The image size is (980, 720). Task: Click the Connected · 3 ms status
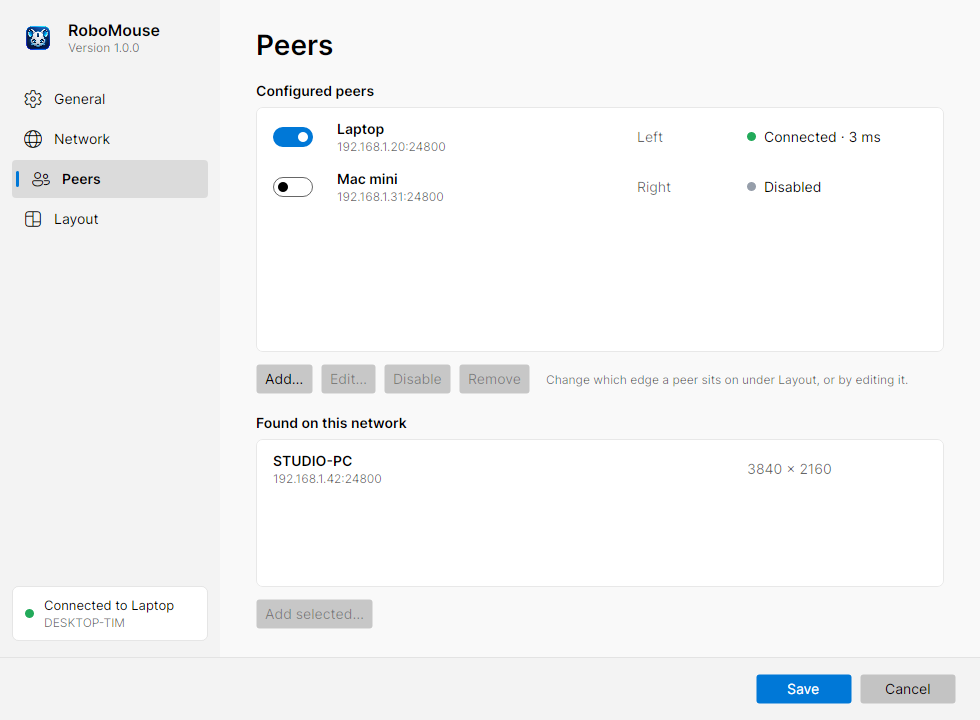[x=822, y=137]
